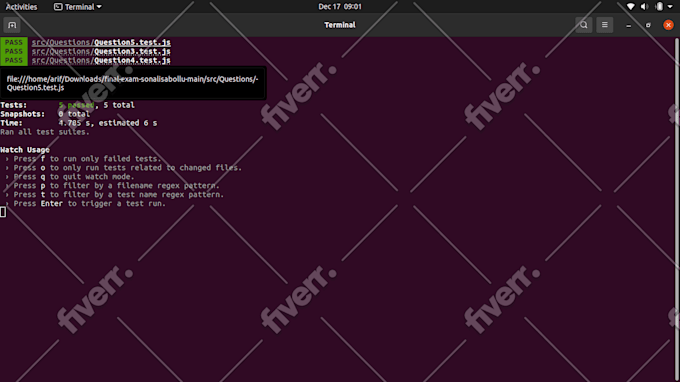Click the 'filter by a filename regex pattern' line

coord(112,186)
